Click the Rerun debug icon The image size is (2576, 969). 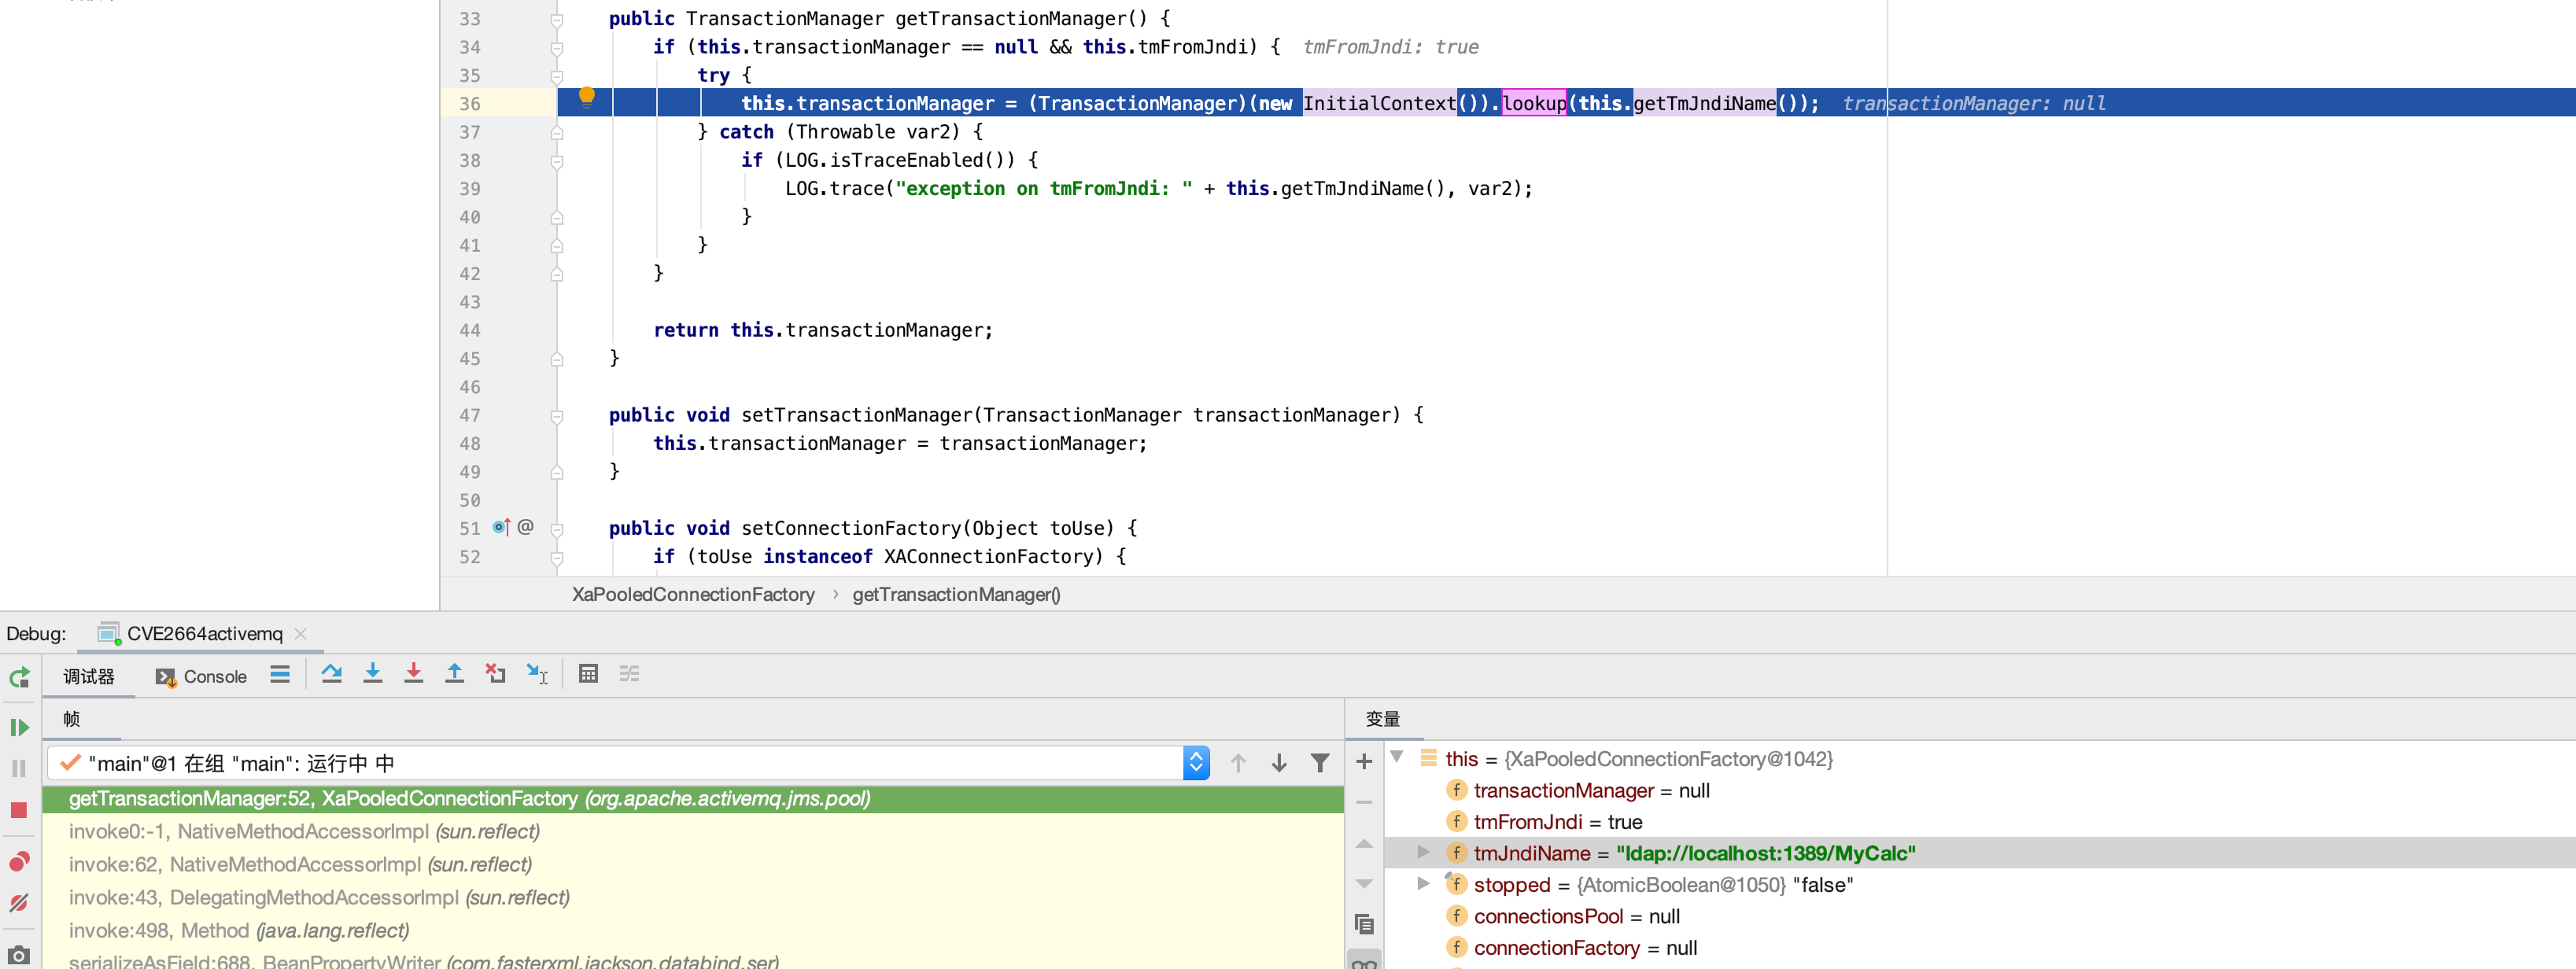pyautogui.click(x=19, y=678)
